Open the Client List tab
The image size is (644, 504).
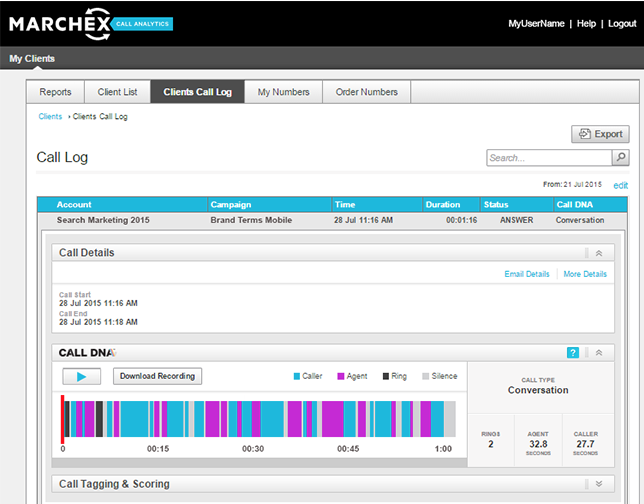point(117,92)
